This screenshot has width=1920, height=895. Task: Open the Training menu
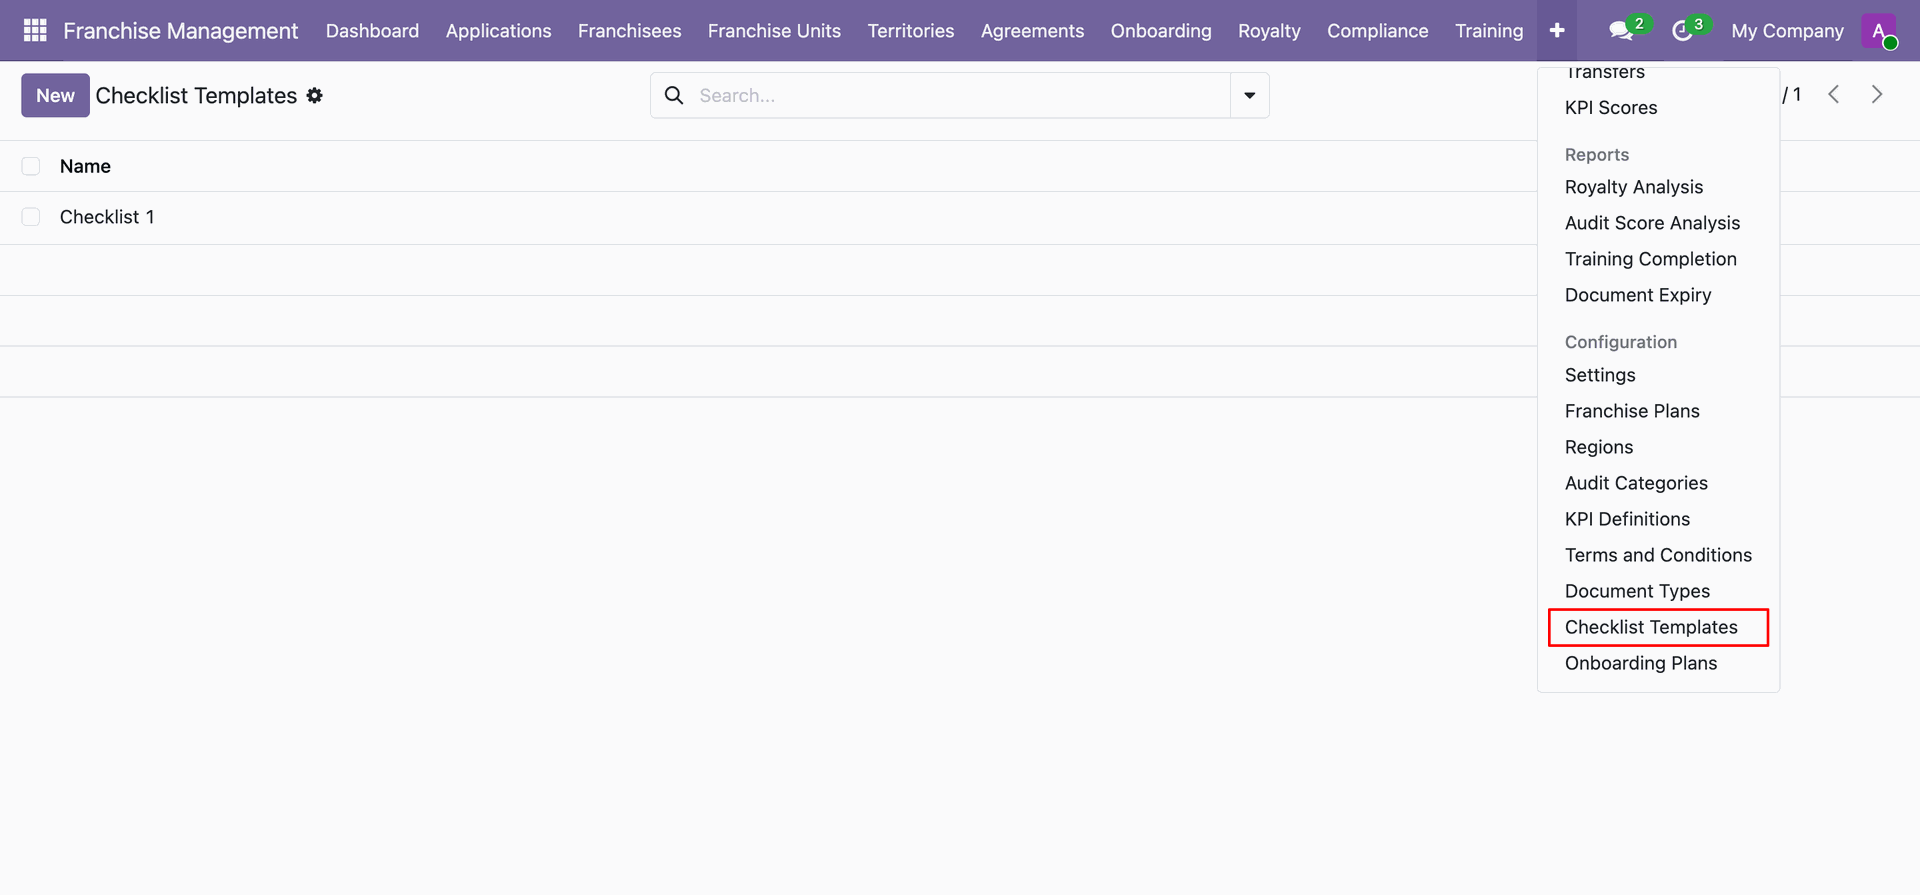point(1489,31)
